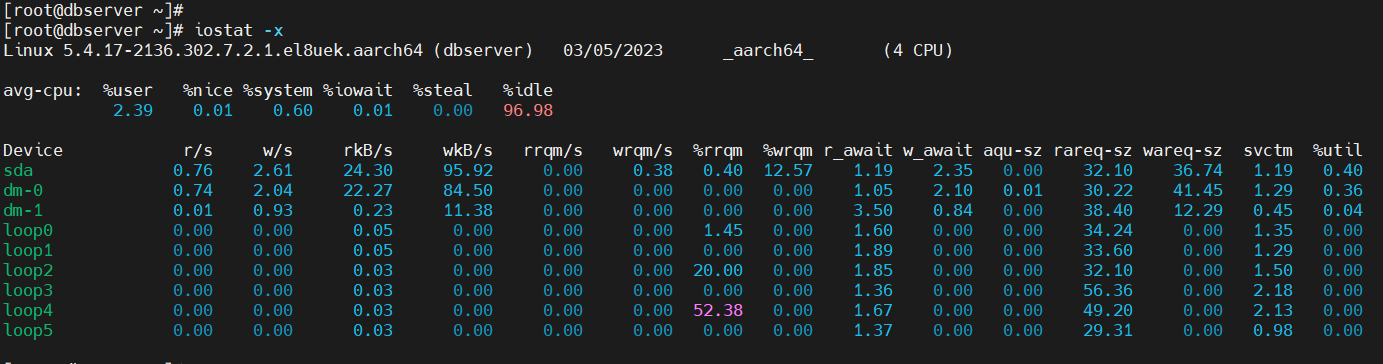
Task: Click loop4's %rrqm value '52.38'
Action: tap(718, 310)
